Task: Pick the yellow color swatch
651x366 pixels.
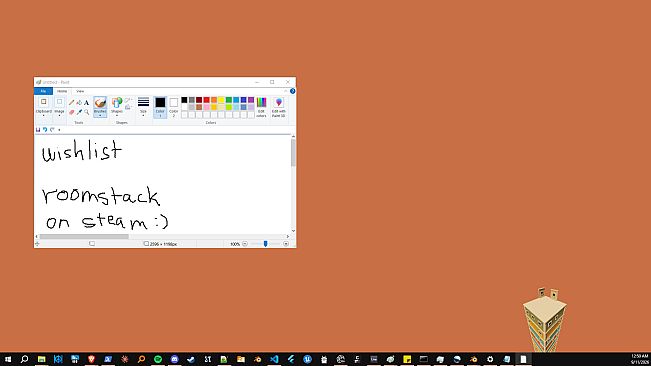Action: 221,100
